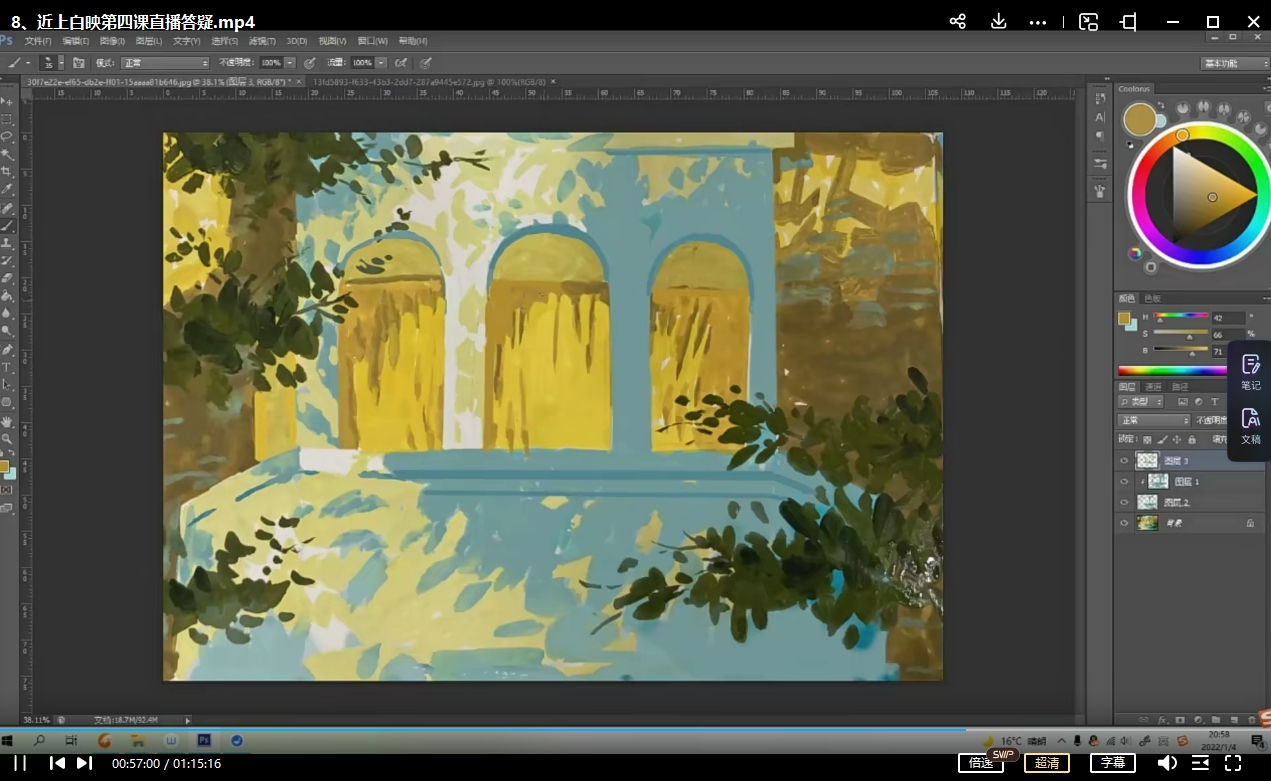The image size is (1271, 781).
Task: Select the Hand tool
Action: pos(7,421)
